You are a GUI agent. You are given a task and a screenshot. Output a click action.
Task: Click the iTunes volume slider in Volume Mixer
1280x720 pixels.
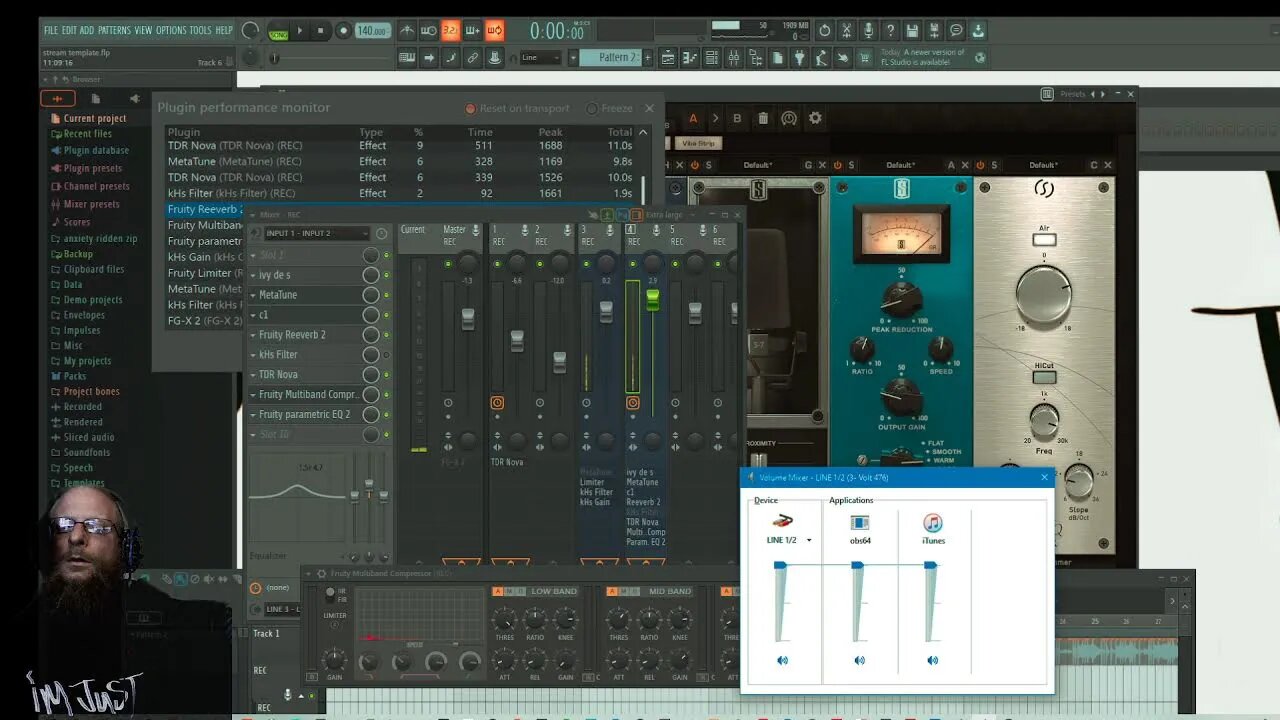pos(930,566)
